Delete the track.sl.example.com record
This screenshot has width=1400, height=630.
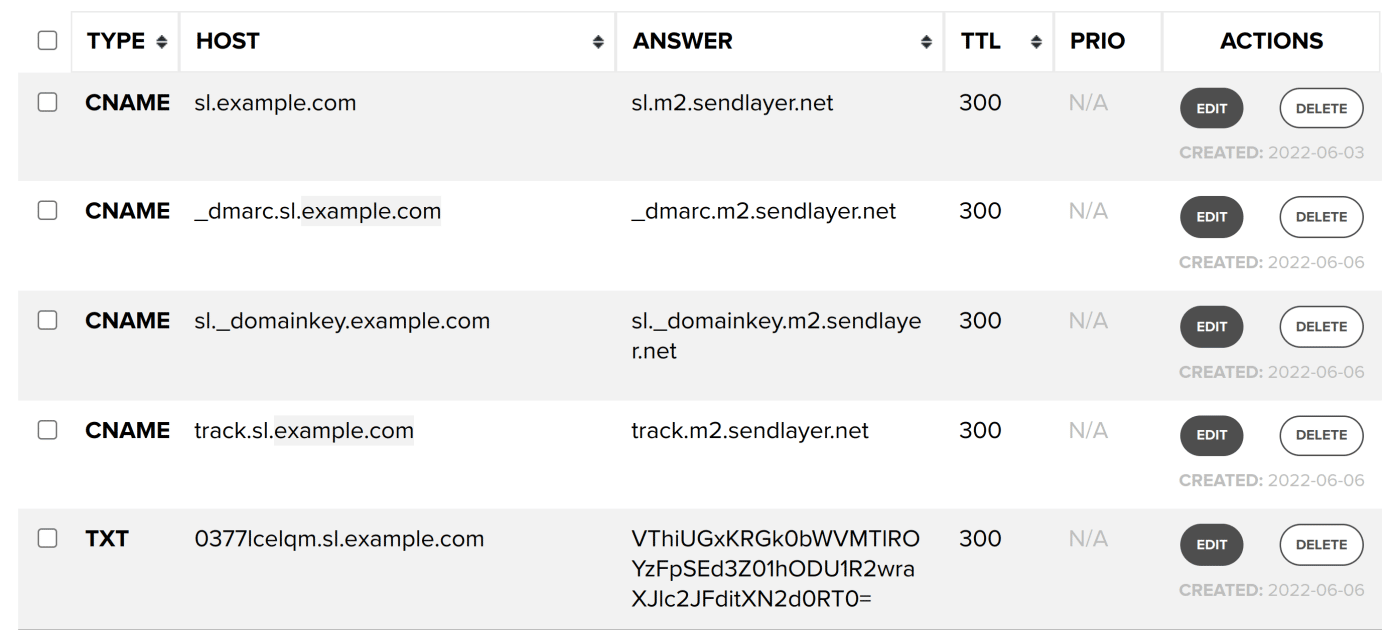coord(1321,435)
